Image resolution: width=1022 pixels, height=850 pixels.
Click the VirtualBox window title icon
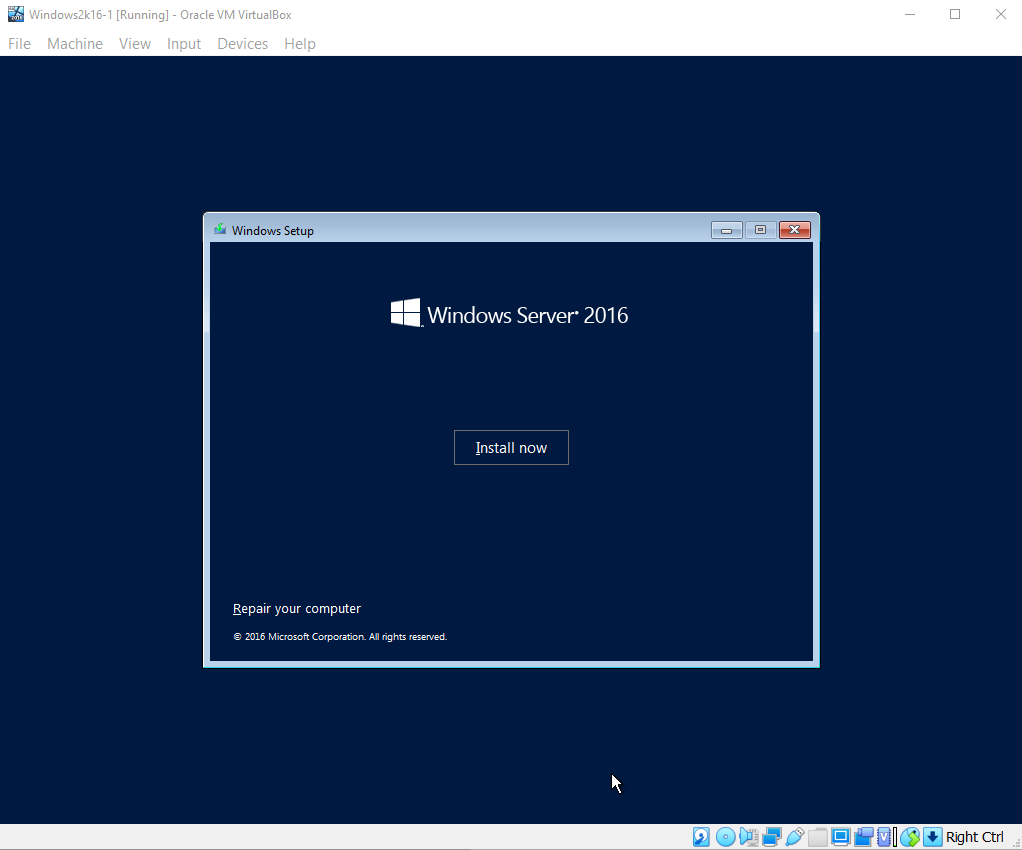point(16,14)
